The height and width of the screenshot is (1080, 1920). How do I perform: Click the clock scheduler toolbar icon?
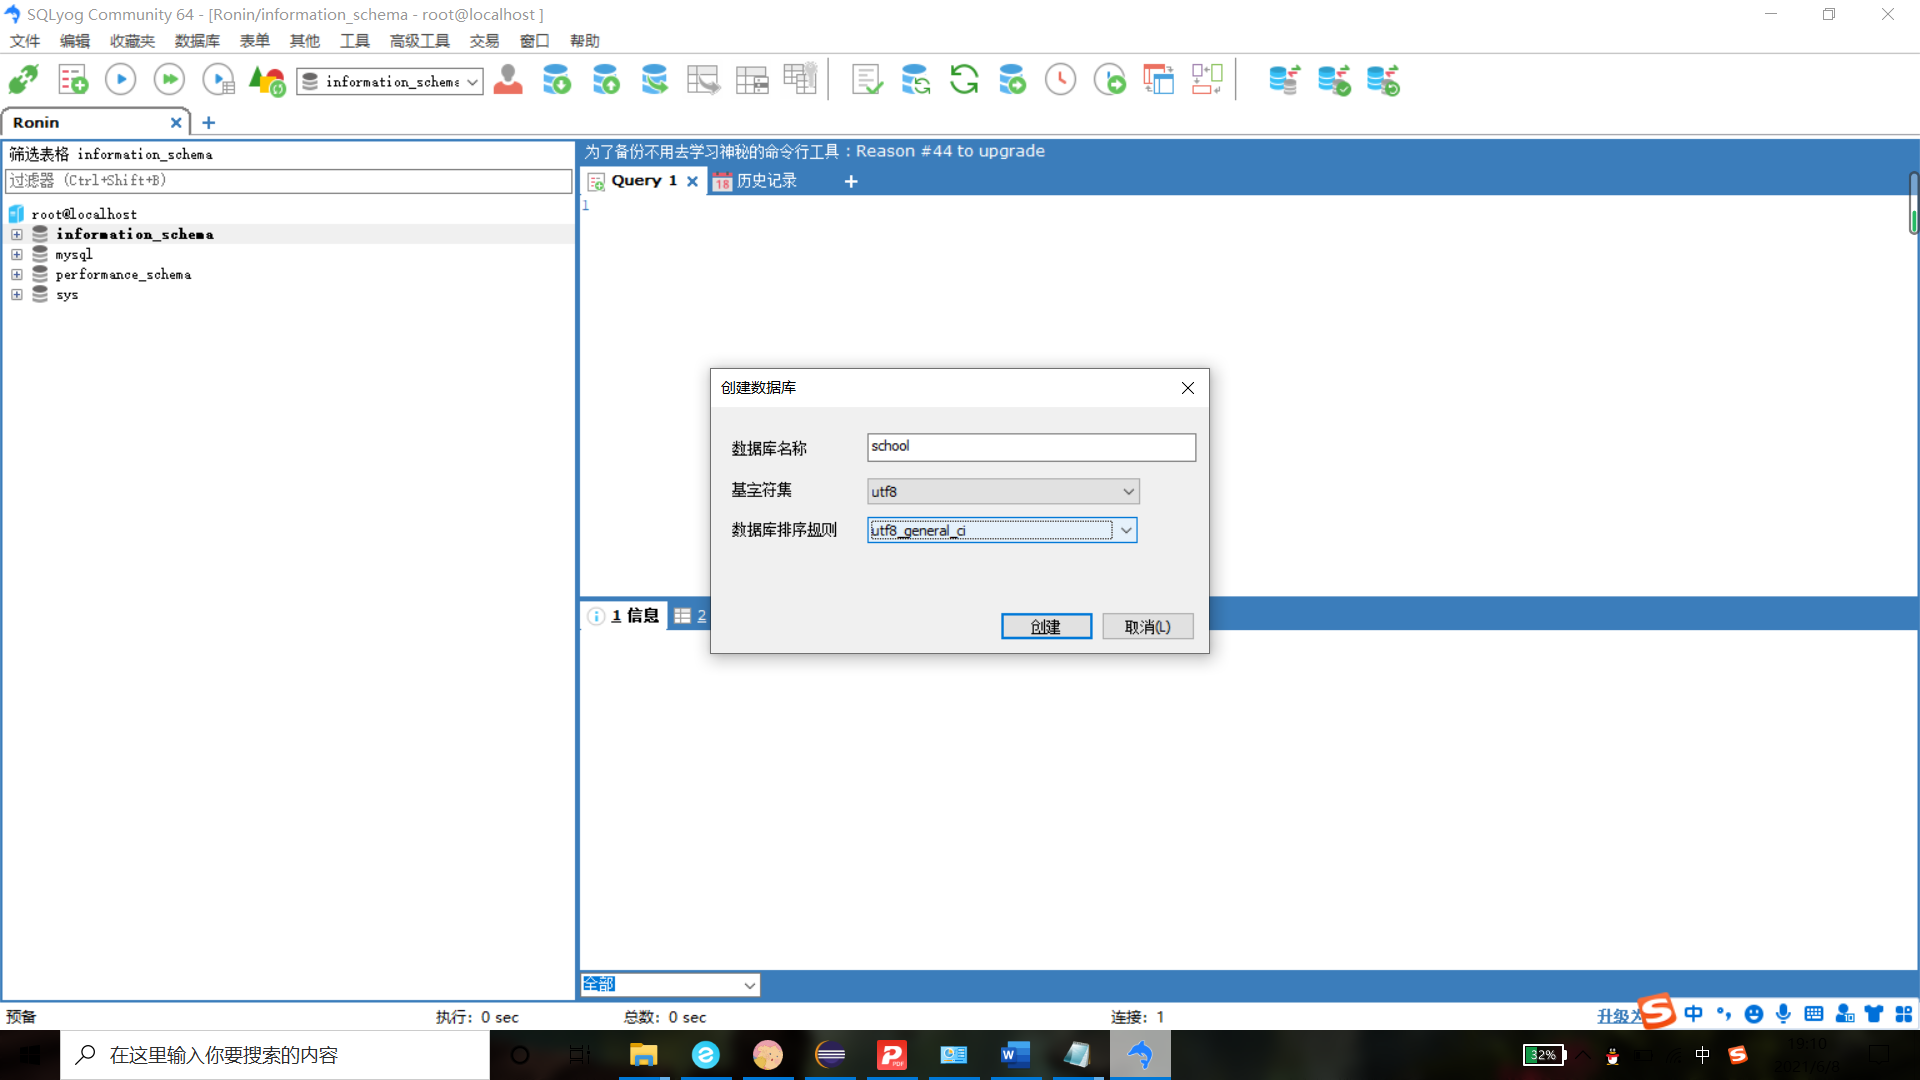click(x=1060, y=80)
